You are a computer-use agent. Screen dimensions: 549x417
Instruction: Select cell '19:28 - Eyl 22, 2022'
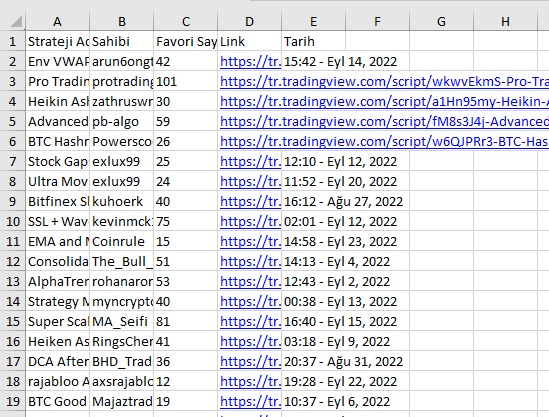340,382
